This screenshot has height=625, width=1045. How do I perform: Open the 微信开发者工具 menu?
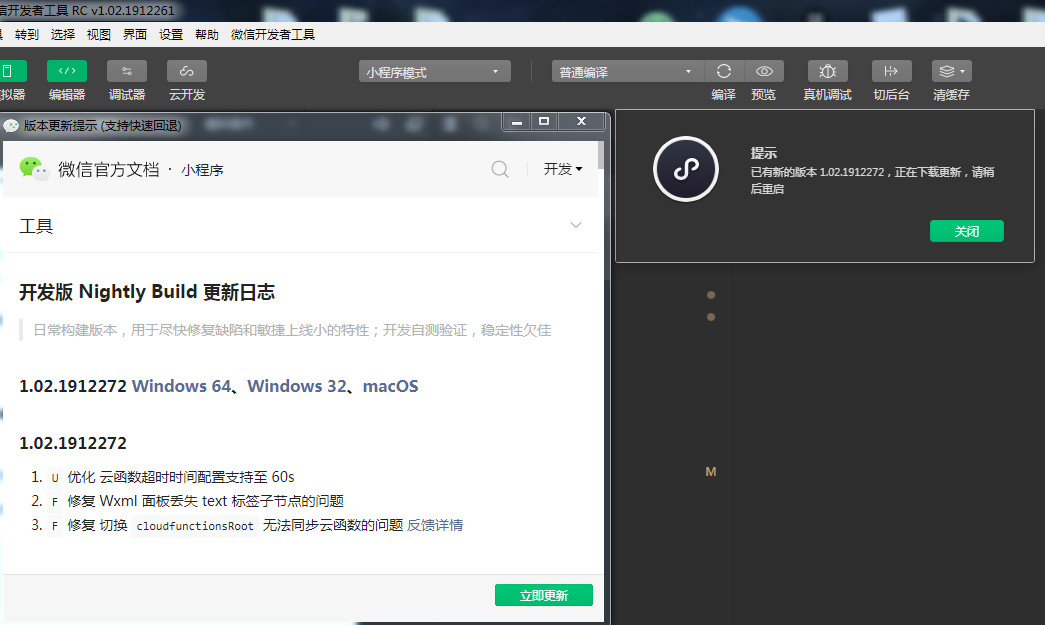pos(273,35)
